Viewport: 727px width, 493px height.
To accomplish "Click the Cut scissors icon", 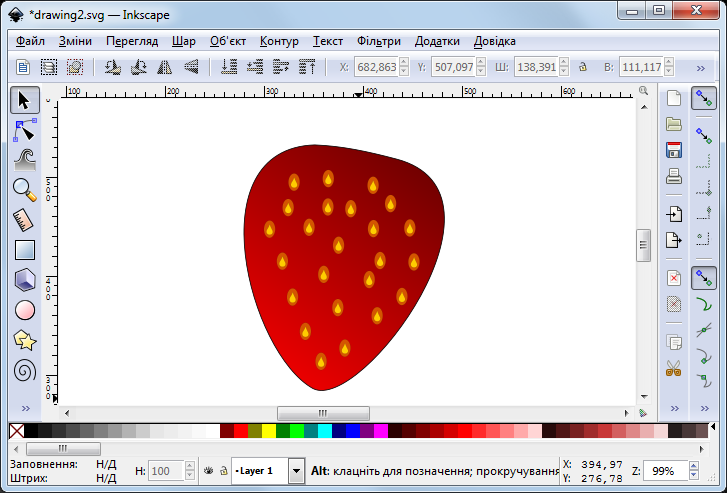I will click(674, 368).
